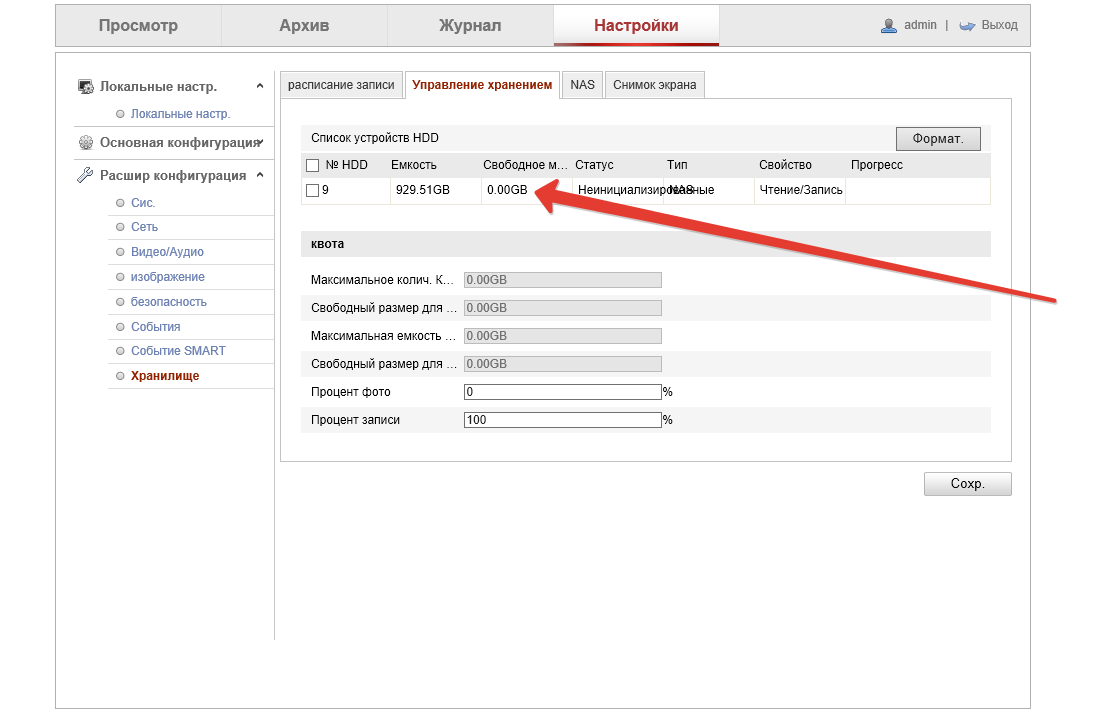Click the monitor icon beside Локальные настр.
1106x718 pixels.
tap(86, 87)
